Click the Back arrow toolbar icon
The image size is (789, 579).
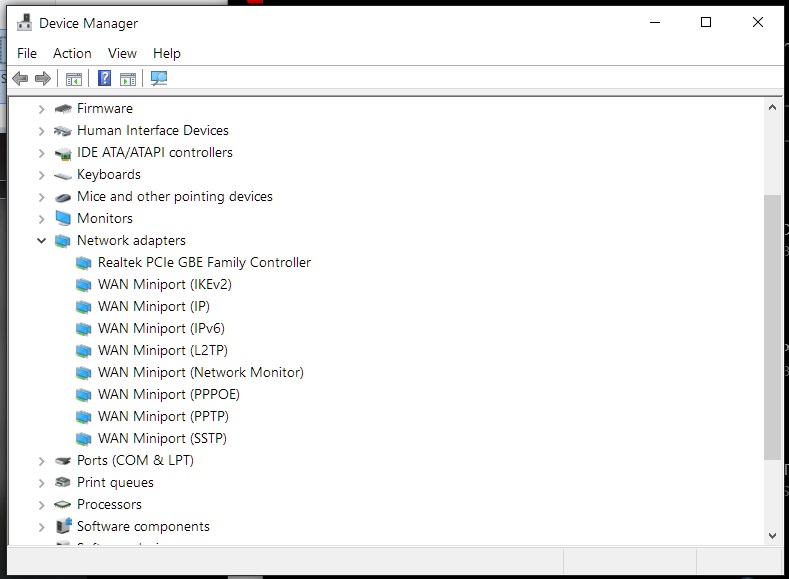20,78
